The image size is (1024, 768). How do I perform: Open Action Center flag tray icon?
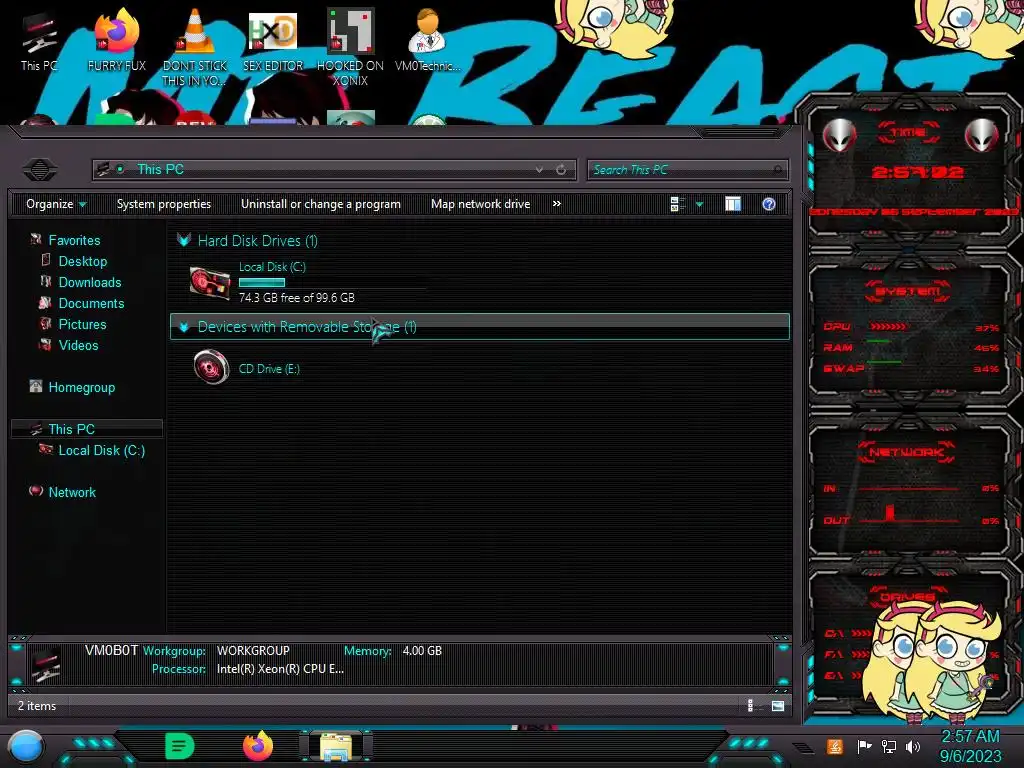point(863,746)
